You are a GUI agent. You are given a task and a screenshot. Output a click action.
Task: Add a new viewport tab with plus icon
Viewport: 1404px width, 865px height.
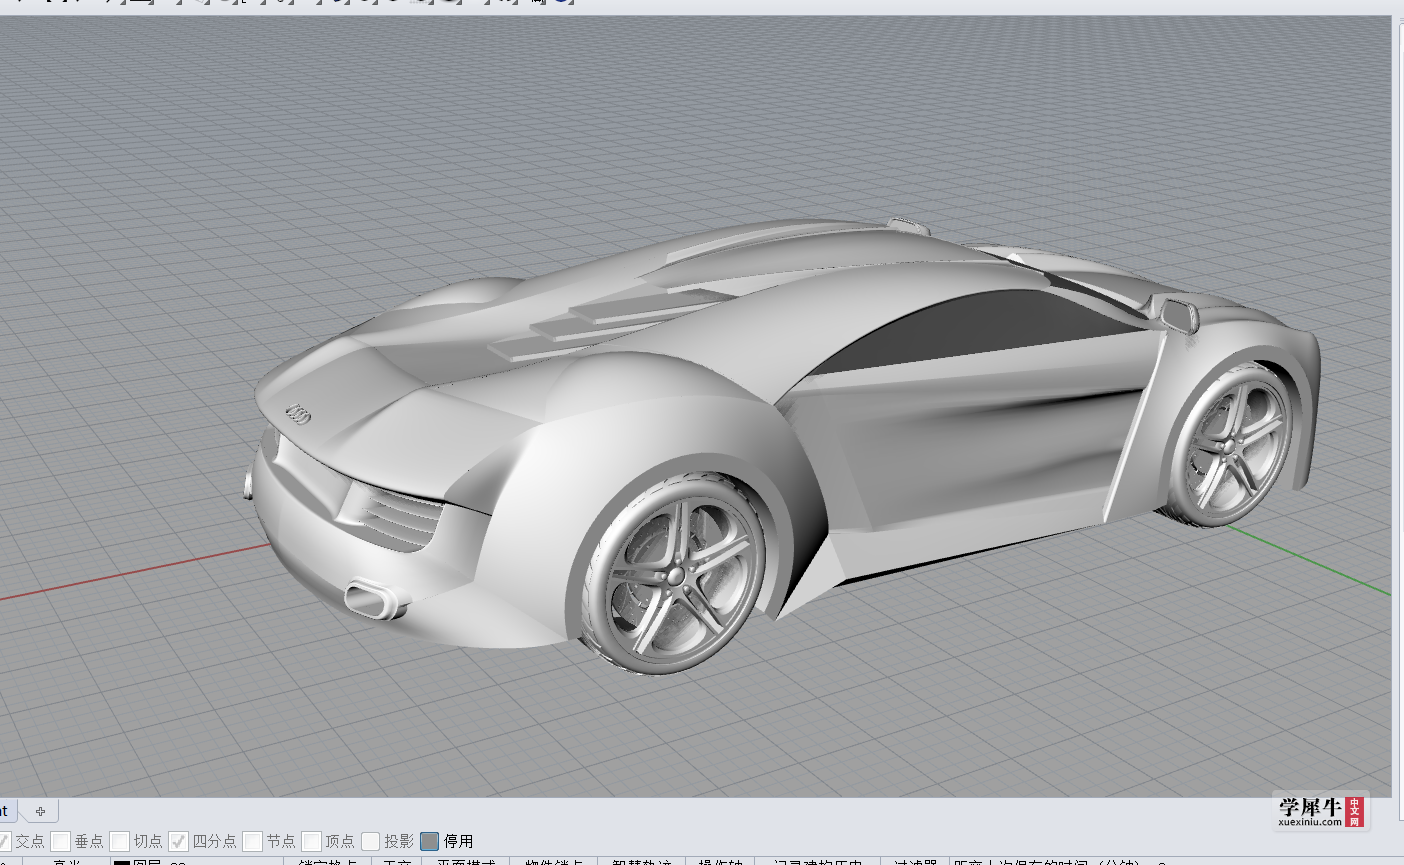pyautogui.click(x=40, y=811)
